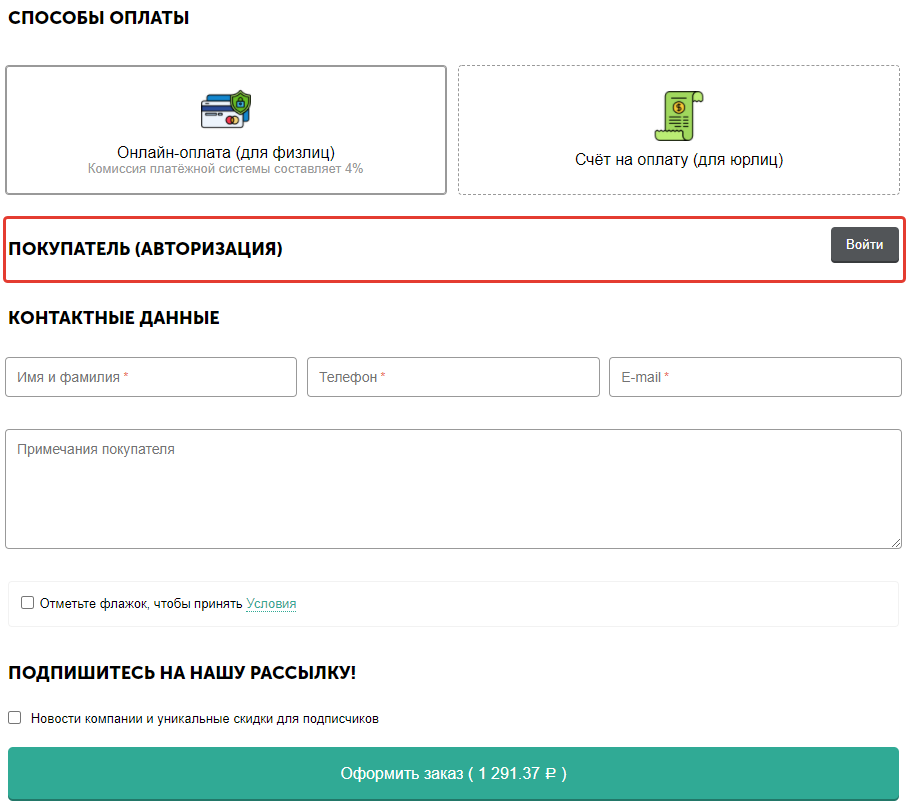914x801 pixels.
Task: Click Новости компании и уникальные скидки label
Action: pos(205,719)
